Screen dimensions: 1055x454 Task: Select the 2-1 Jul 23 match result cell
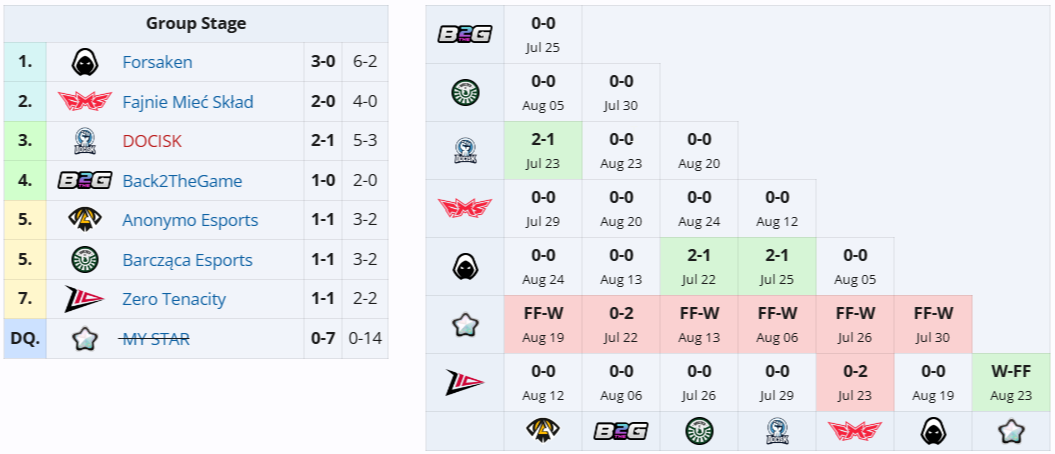(543, 150)
